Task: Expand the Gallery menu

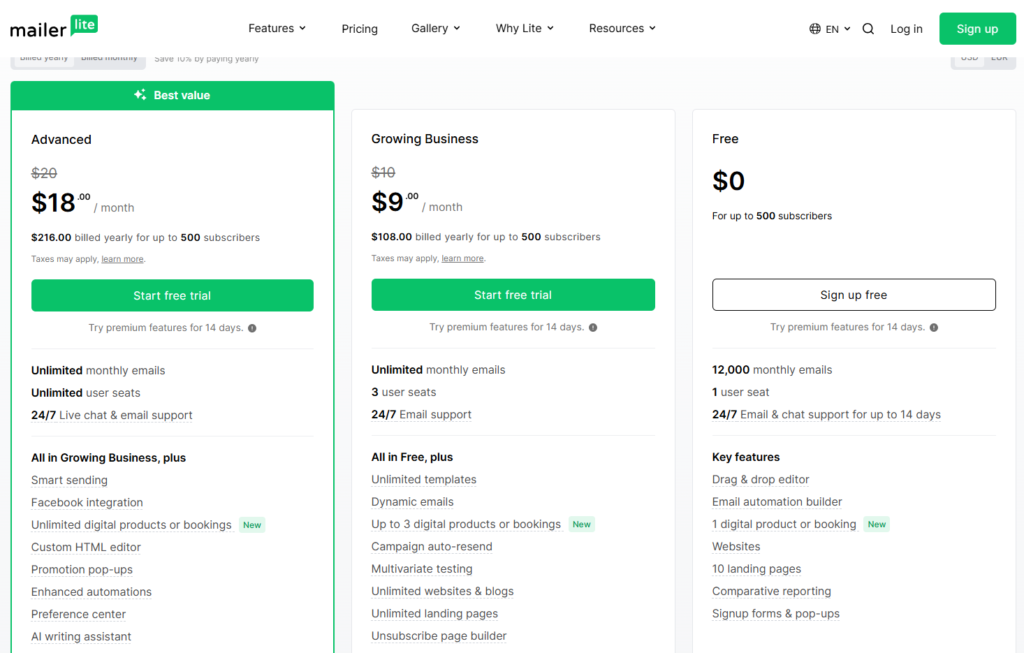Action: point(436,28)
